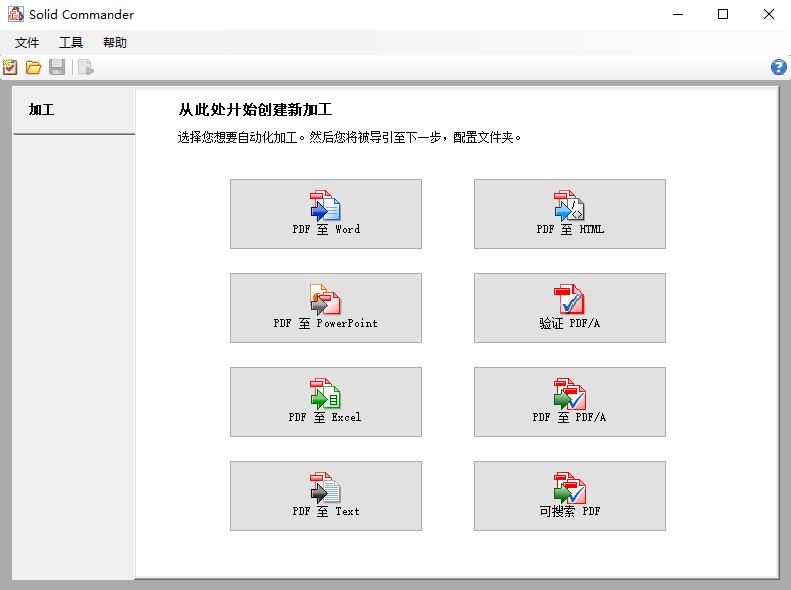Open the 工具 menu
This screenshot has height=590, width=791.
click(x=71, y=42)
